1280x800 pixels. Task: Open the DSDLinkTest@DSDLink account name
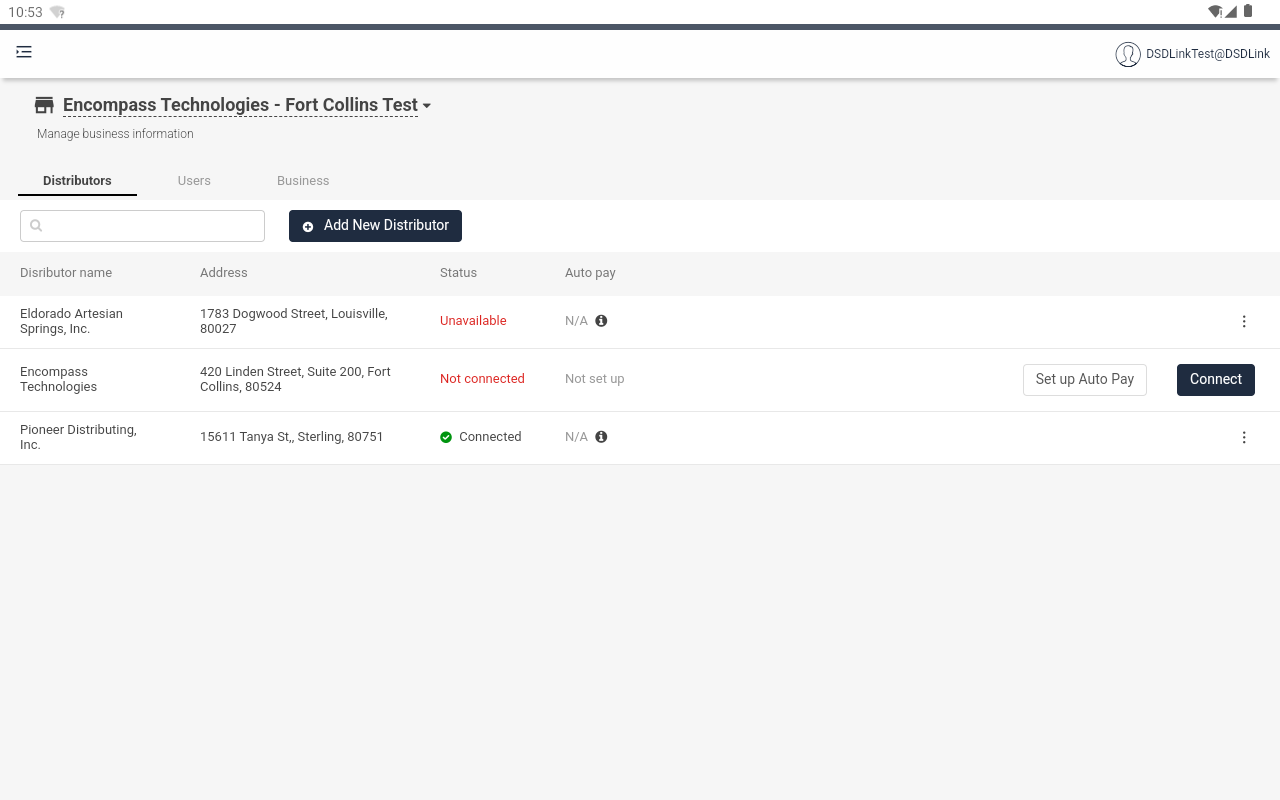[x=1208, y=54]
